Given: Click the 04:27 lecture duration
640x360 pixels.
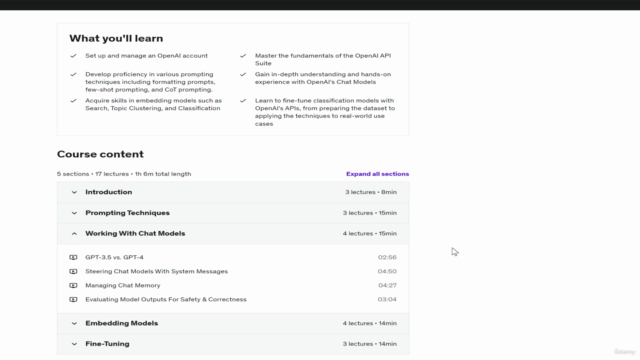Looking at the screenshot, I should point(387,285).
